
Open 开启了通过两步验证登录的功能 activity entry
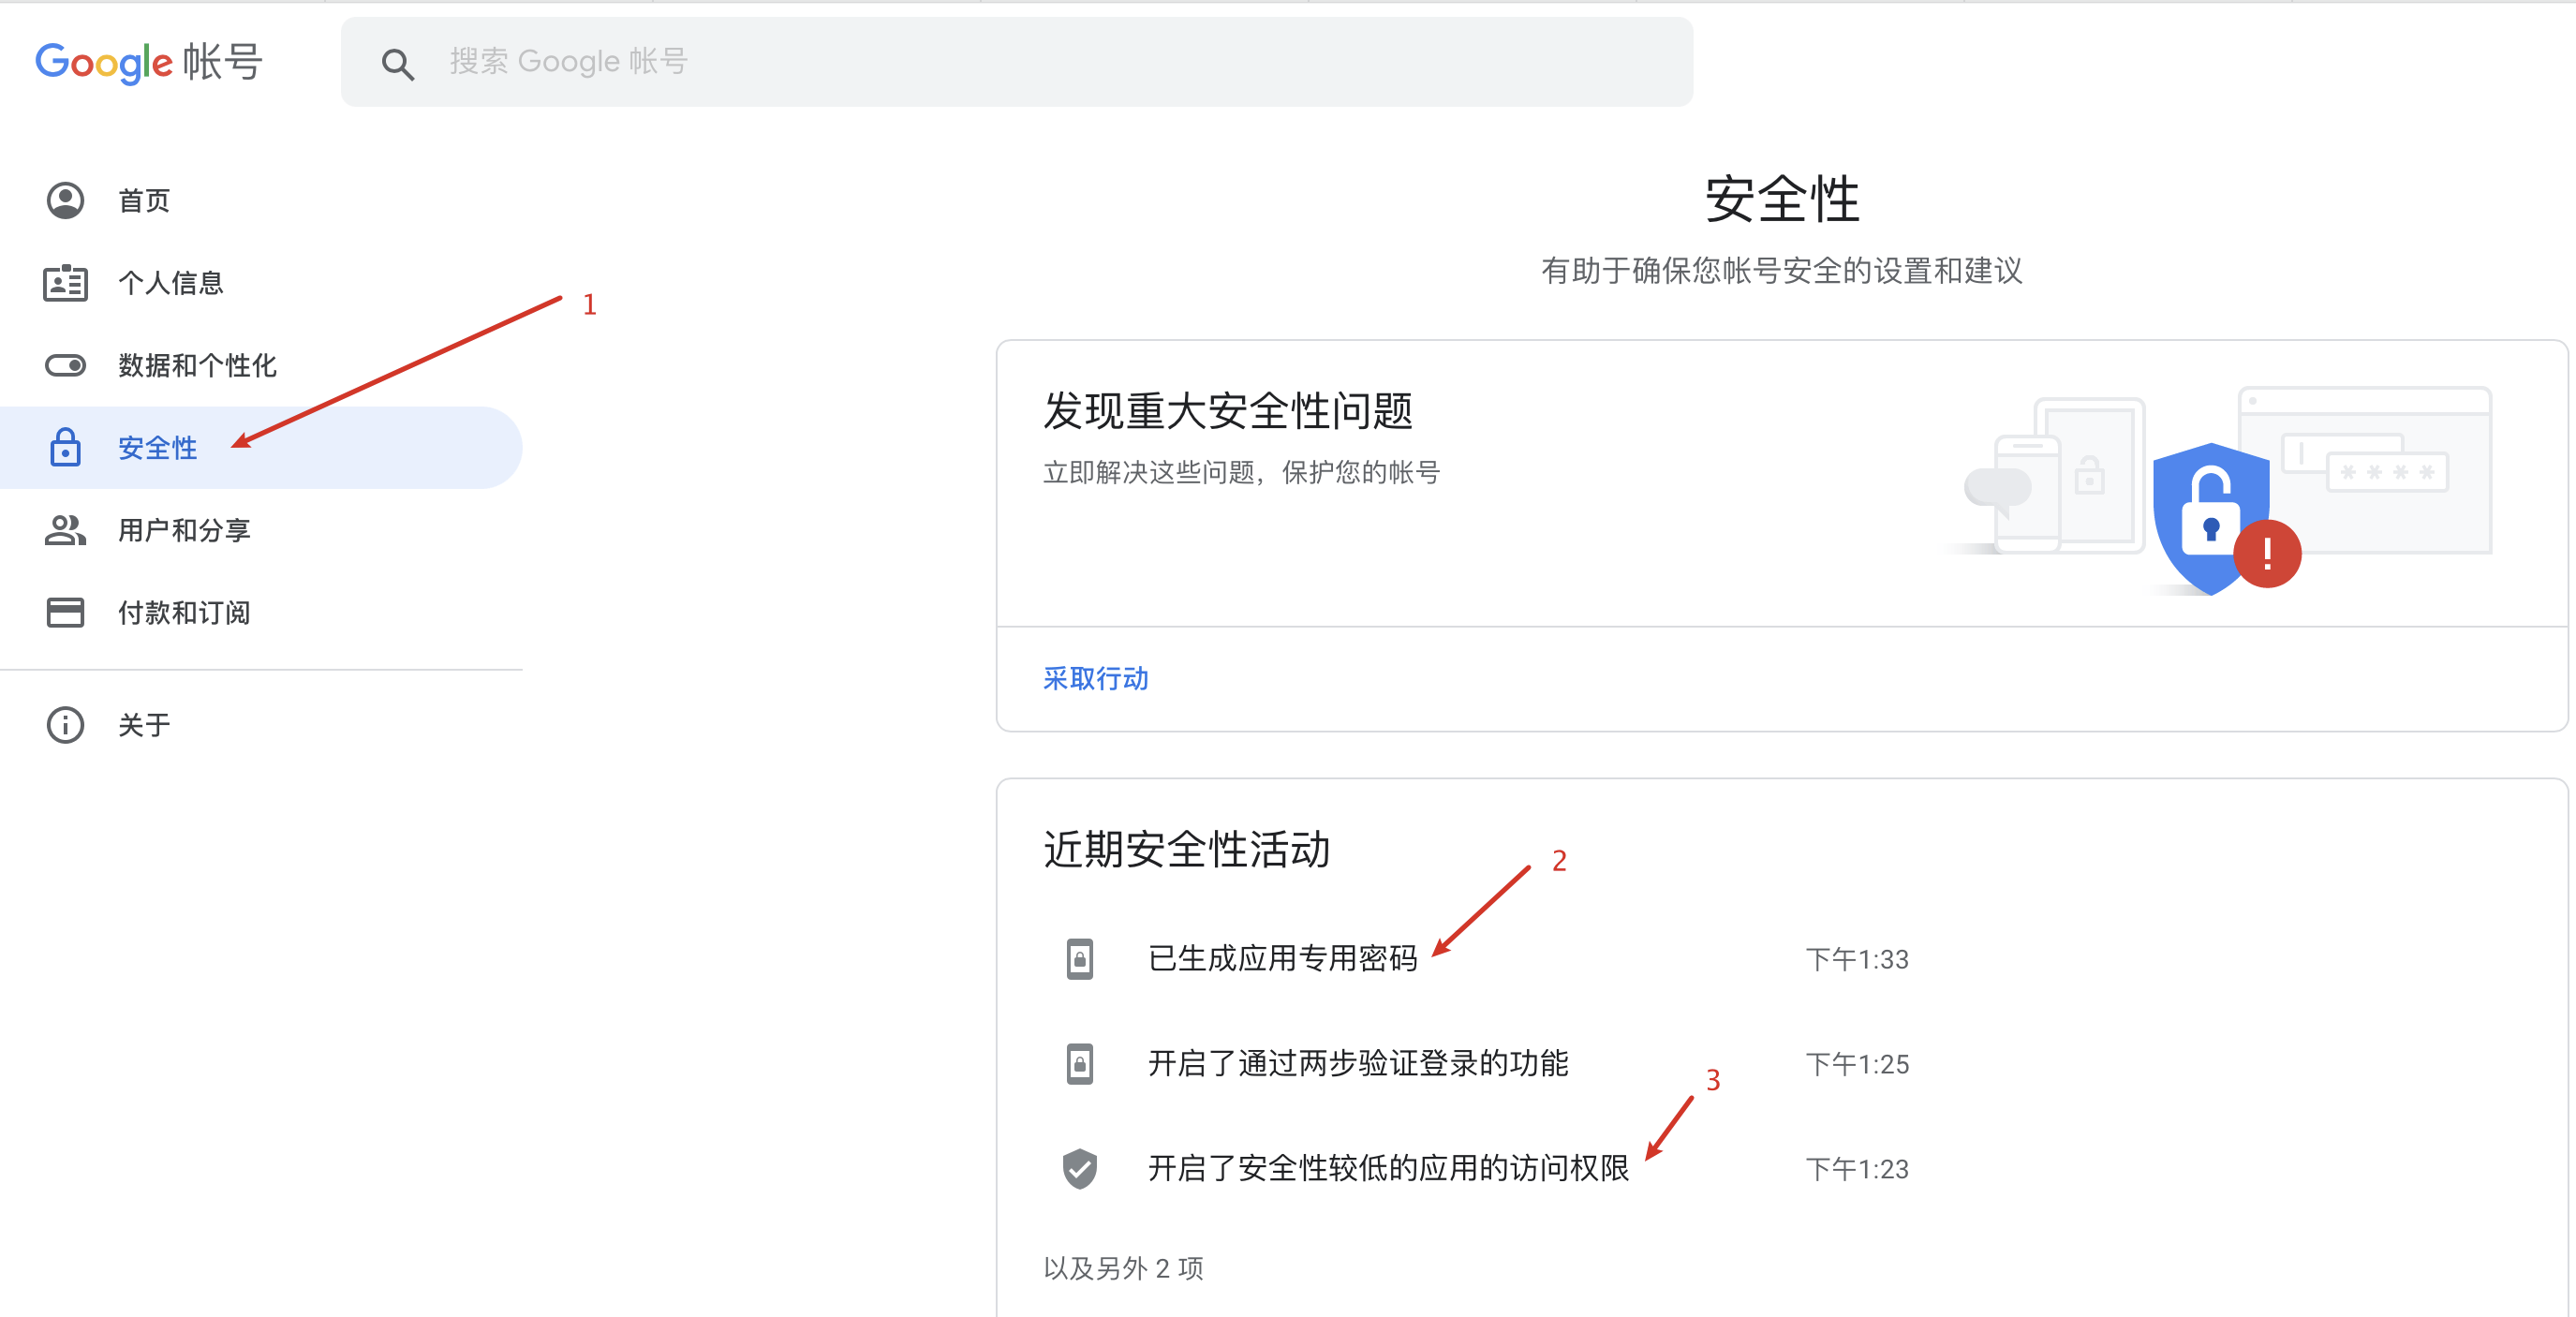point(1357,1063)
